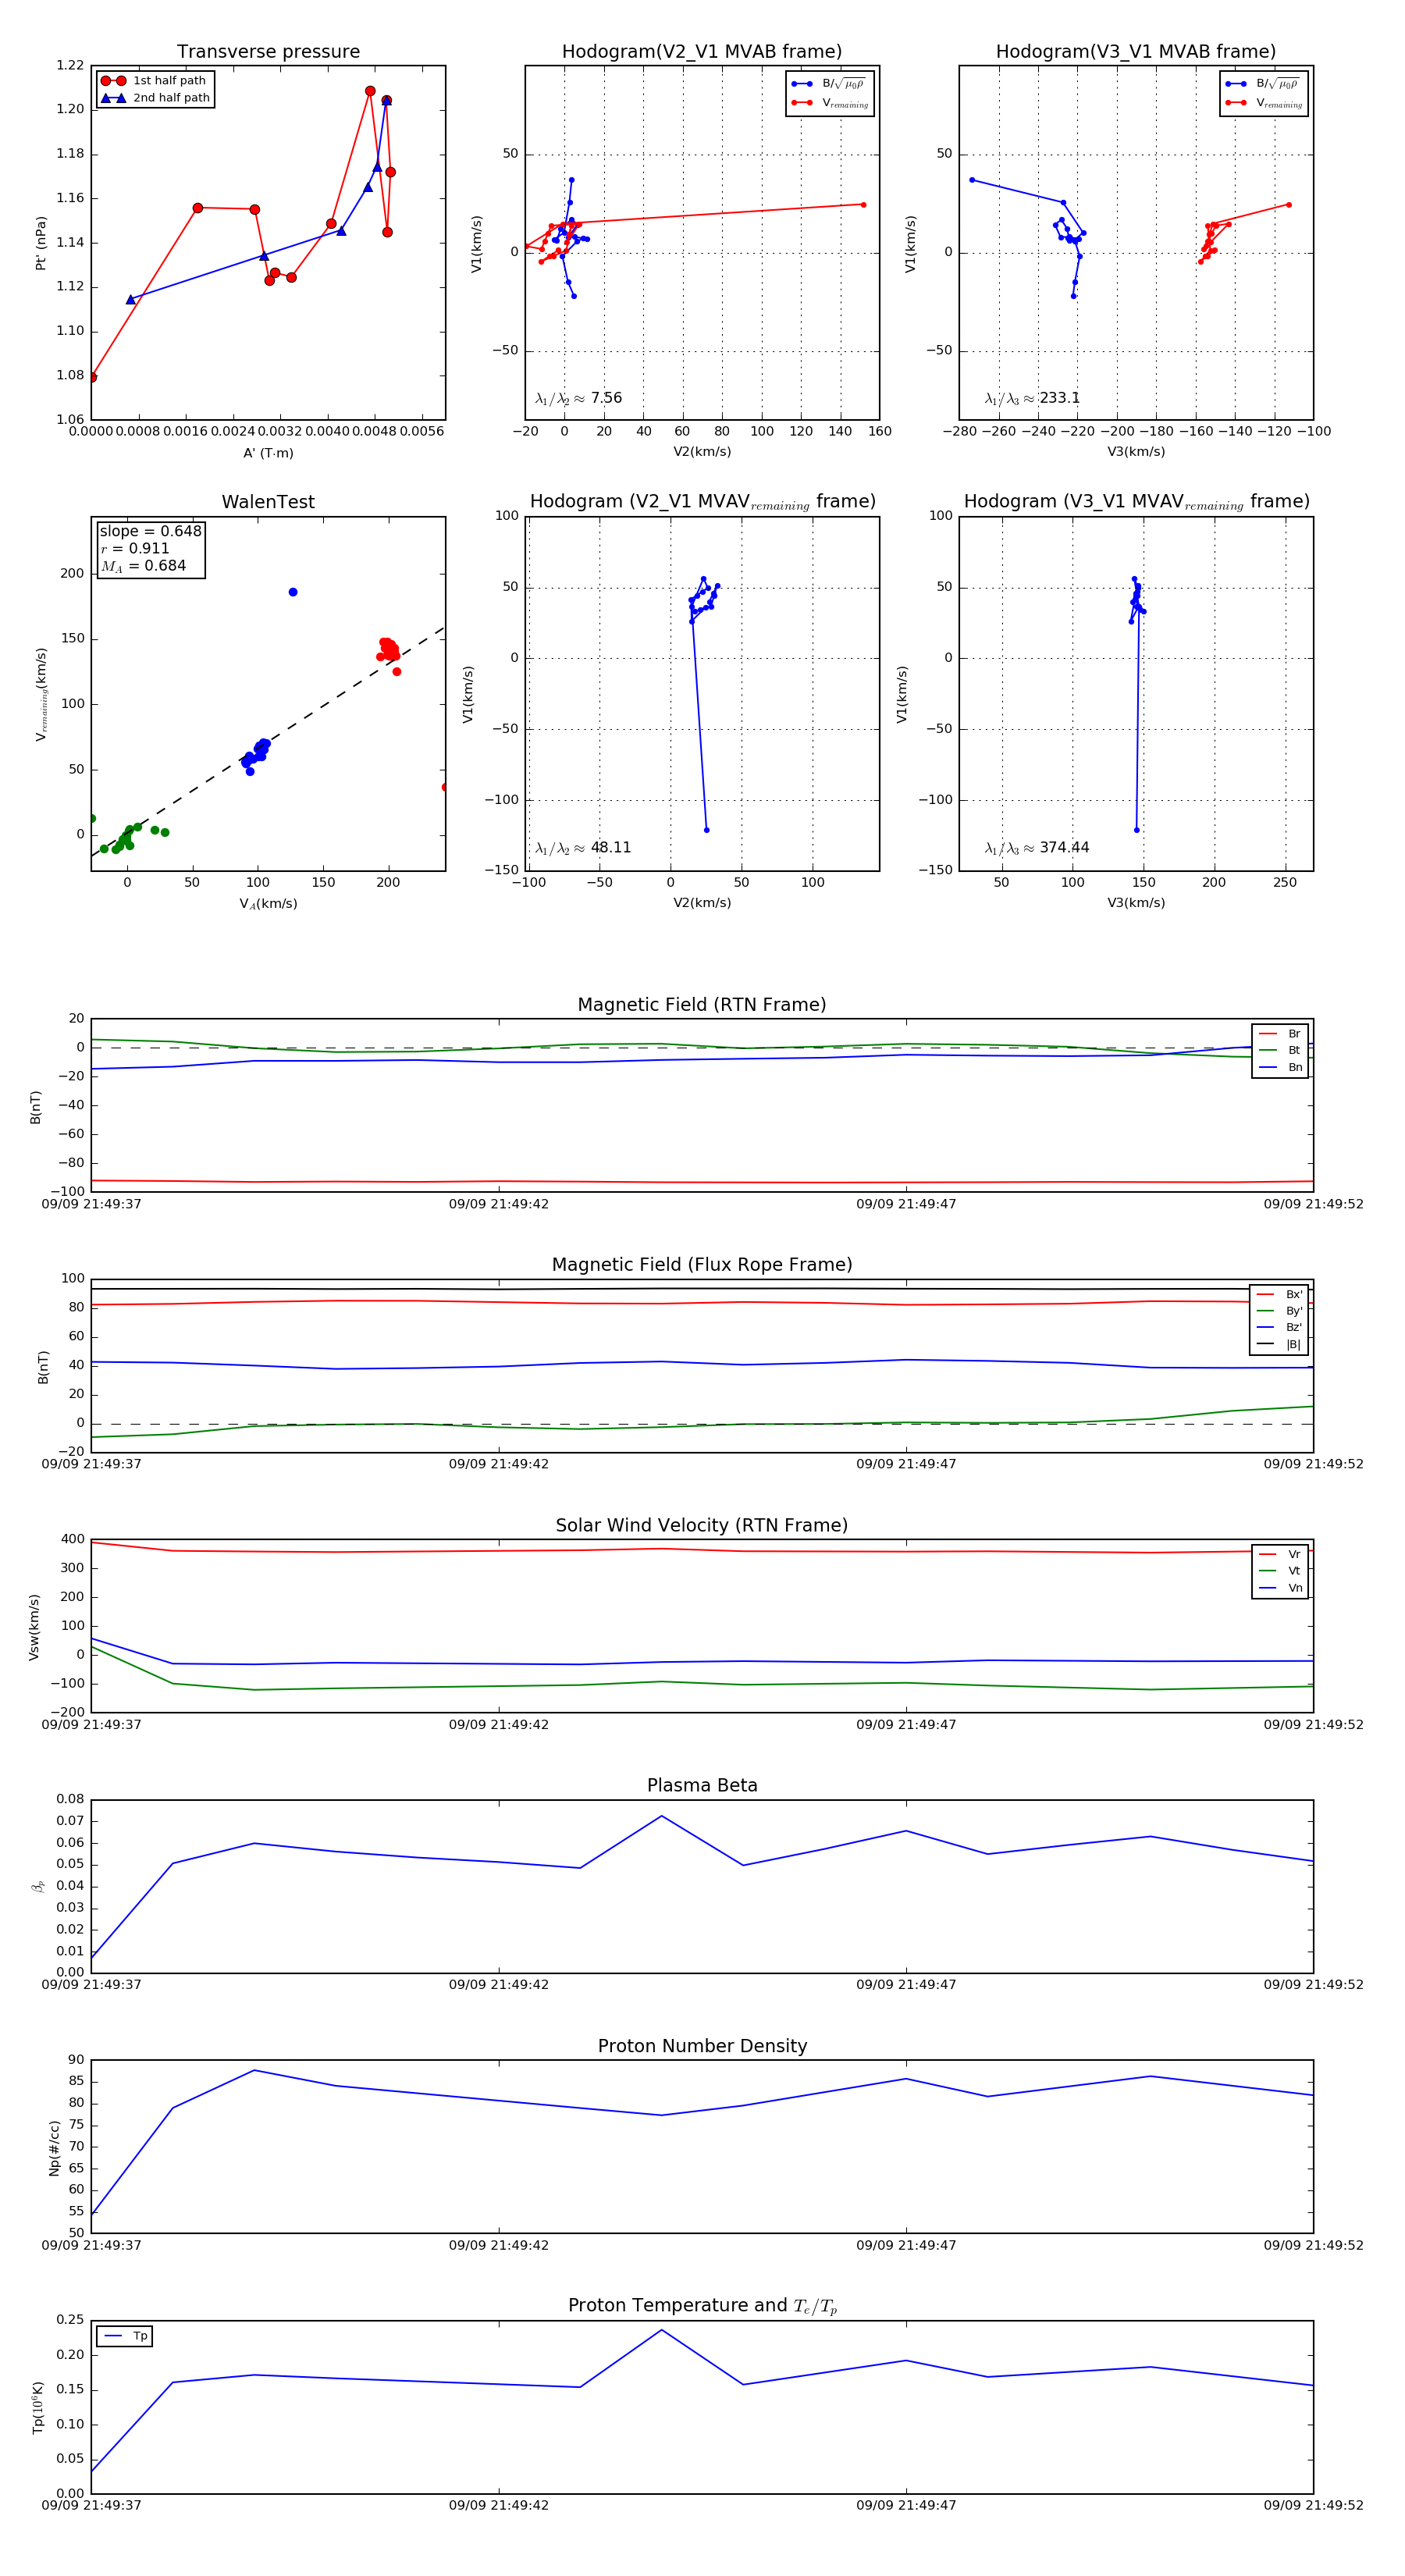Click the "Bn" legend entry
Viewport: 1405px width, 2576px height.
[x=1280, y=1067]
